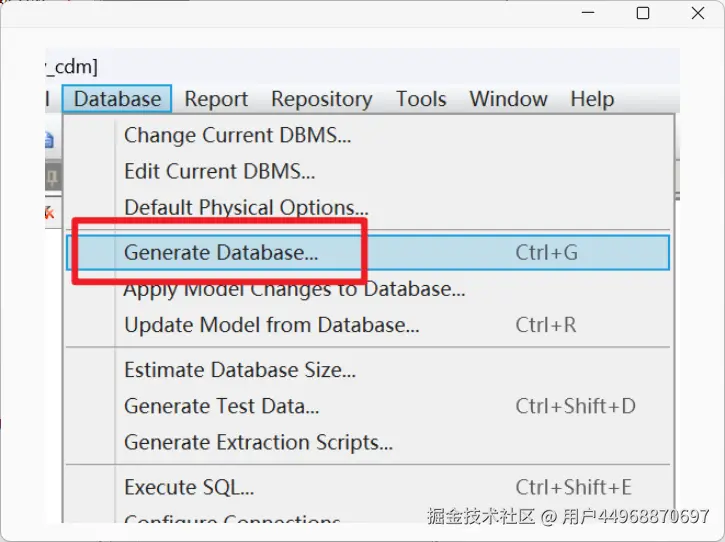Choose Update Model from Database

pyautogui.click(x=271, y=325)
